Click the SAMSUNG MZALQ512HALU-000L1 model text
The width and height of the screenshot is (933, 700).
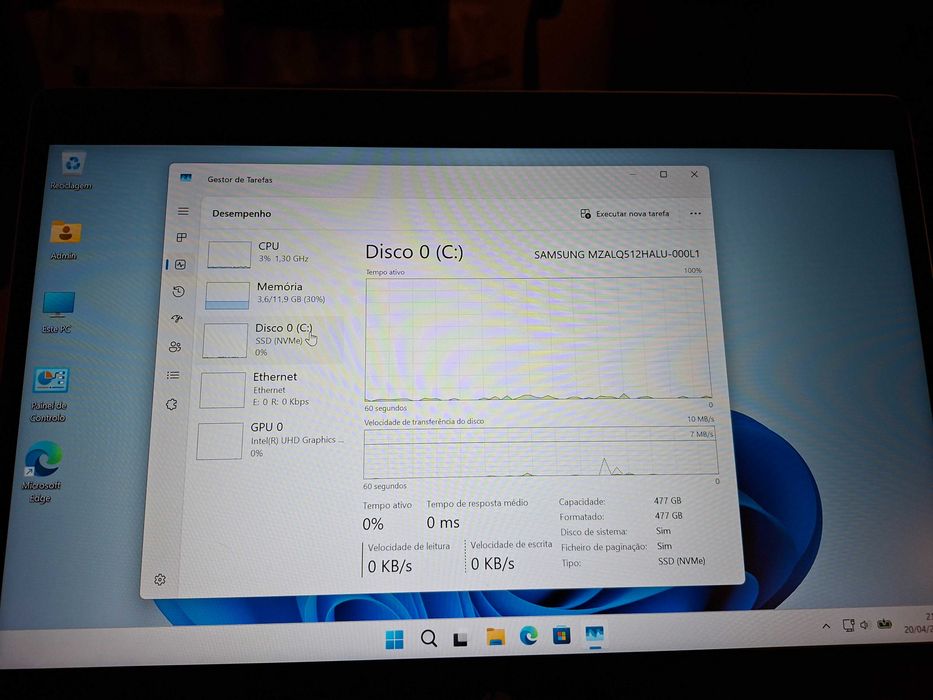616,254
